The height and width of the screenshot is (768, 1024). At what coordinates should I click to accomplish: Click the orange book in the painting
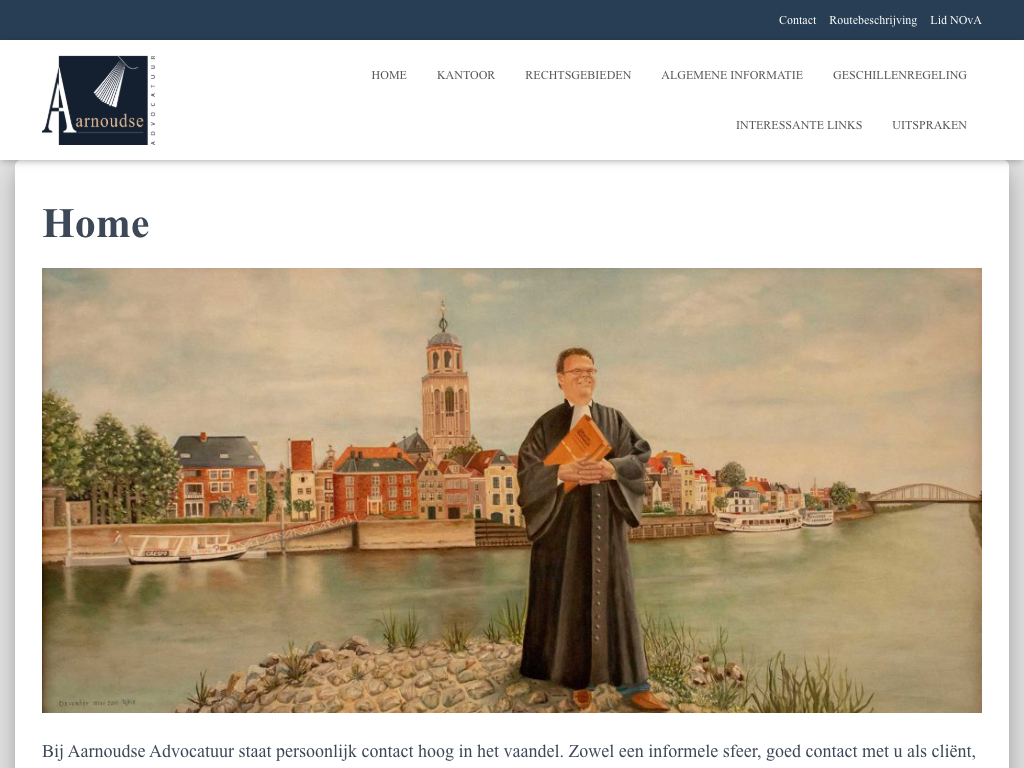pyautogui.click(x=577, y=449)
